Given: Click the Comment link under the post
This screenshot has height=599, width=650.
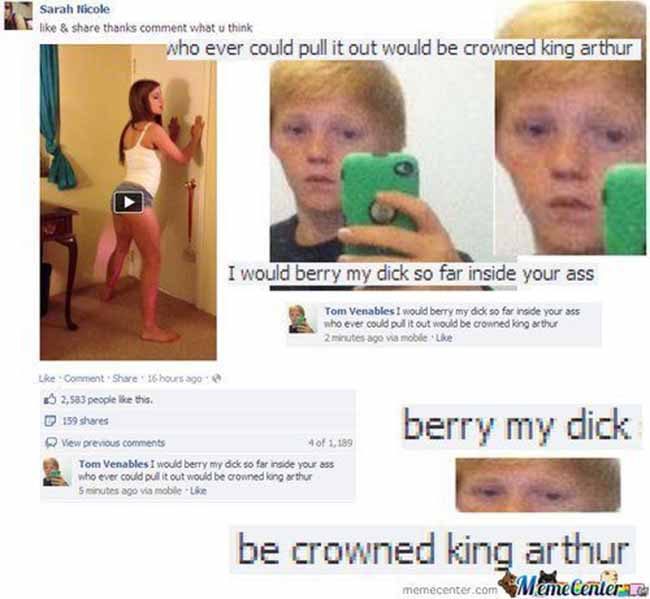Looking at the screenshot, I should [x=84, y=378].
